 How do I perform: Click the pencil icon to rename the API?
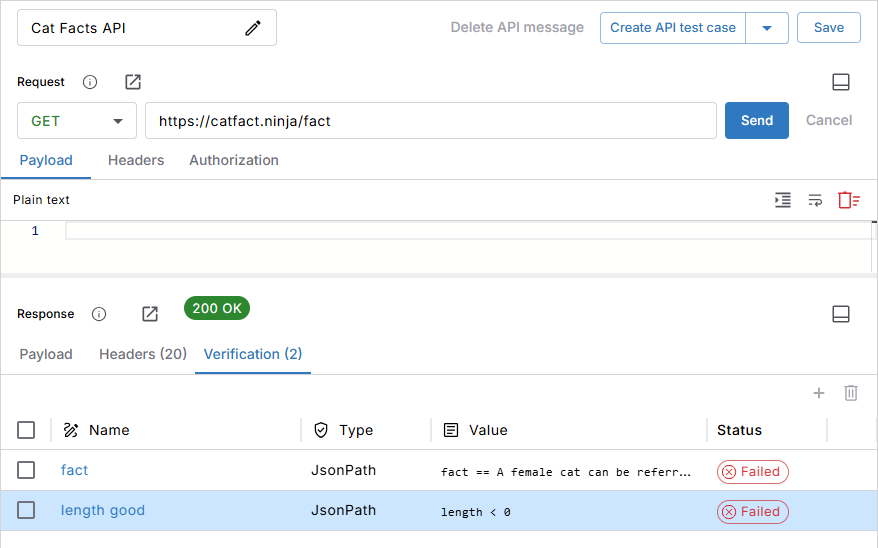(x=253, y=28)
